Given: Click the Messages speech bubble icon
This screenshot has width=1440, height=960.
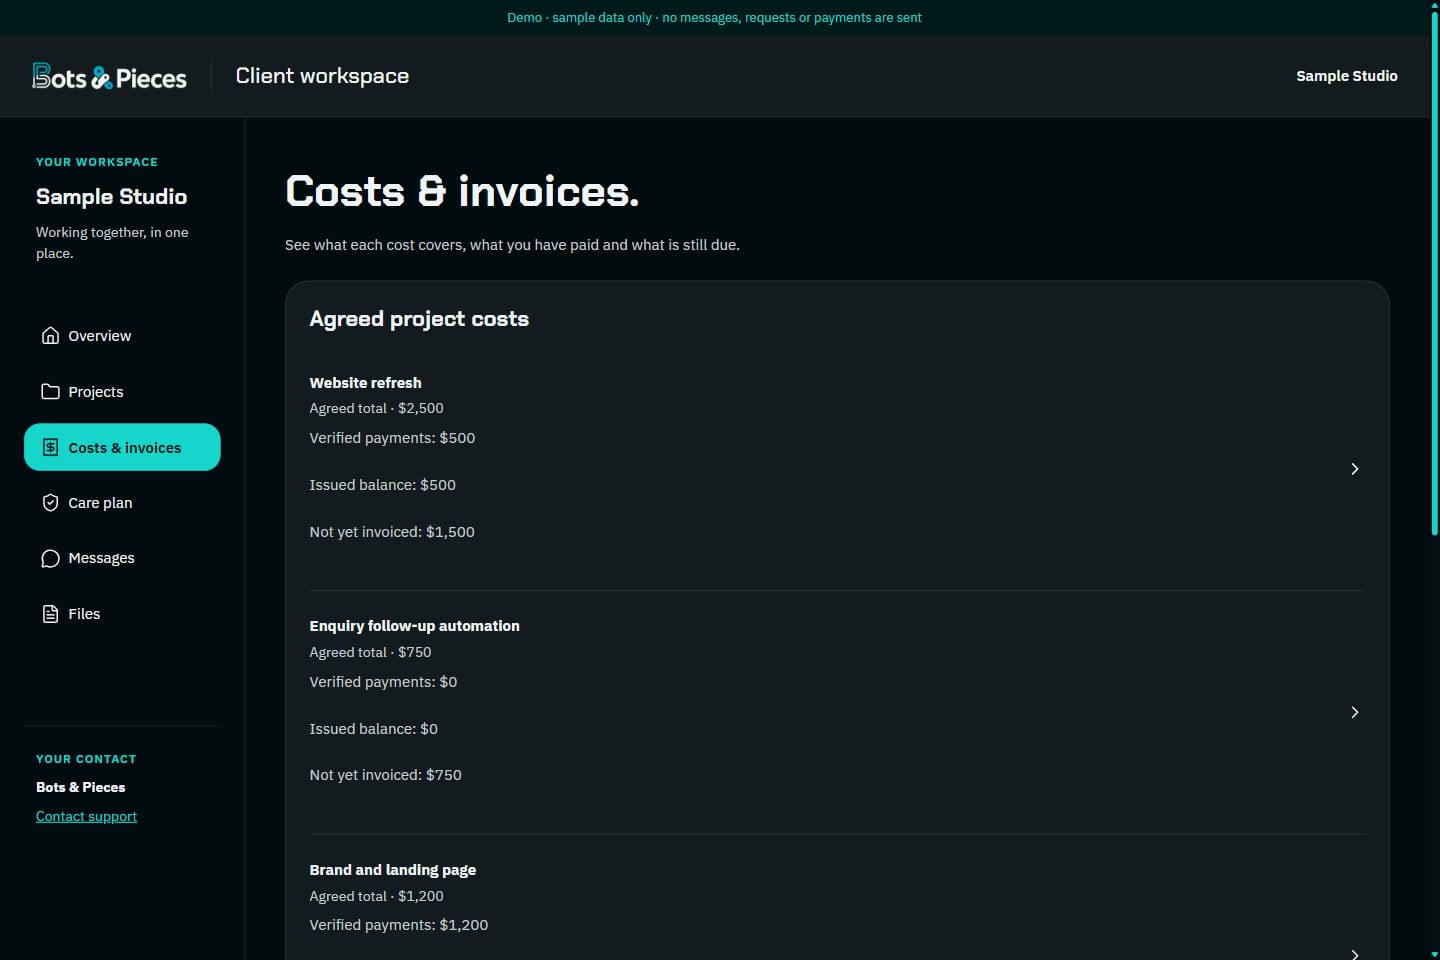Looking at the screenshot, I should [x=50, y=558].
